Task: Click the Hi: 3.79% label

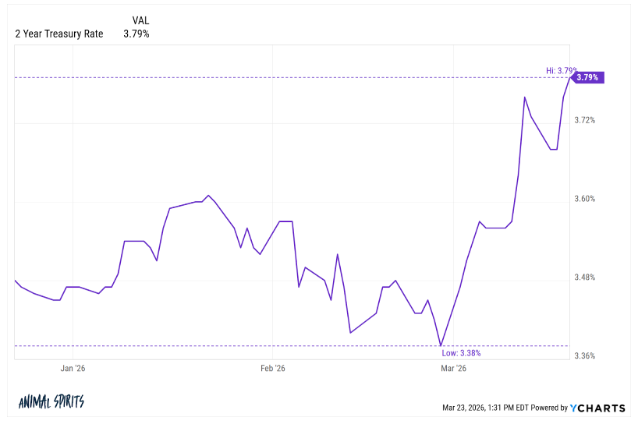Action: point(558,70)
